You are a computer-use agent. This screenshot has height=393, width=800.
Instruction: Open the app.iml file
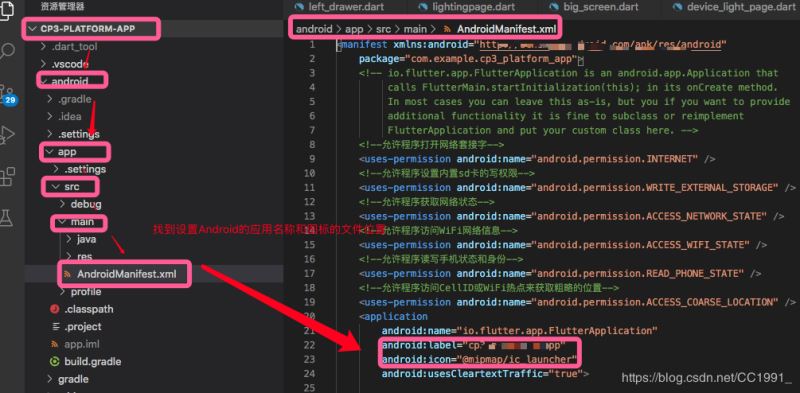pos(82,344)
